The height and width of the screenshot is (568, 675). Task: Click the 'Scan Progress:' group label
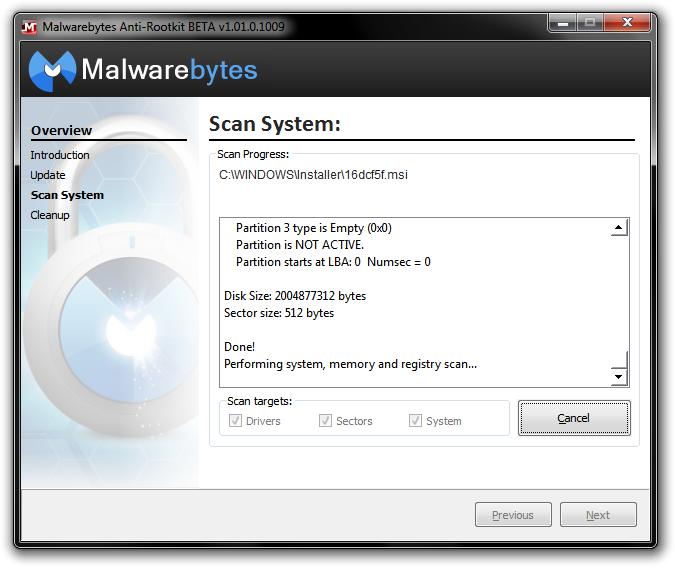(x=253, y=154)
